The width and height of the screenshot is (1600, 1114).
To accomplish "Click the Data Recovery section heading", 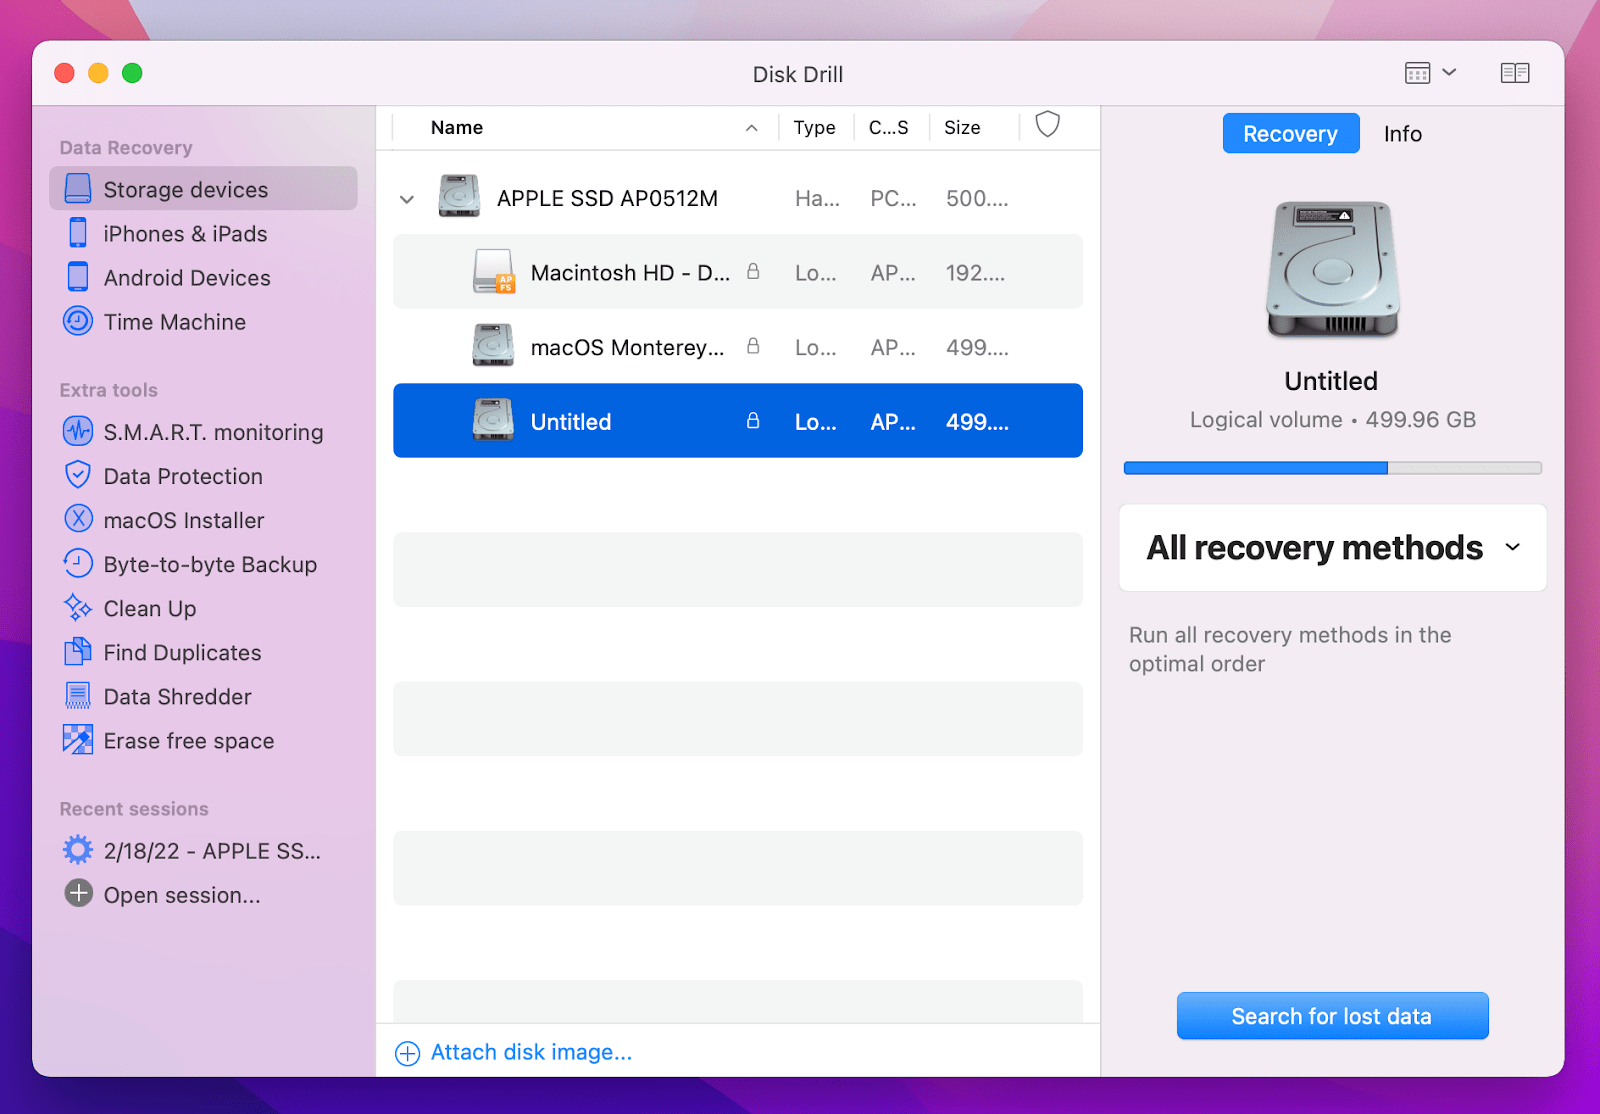I will point(126,147).
